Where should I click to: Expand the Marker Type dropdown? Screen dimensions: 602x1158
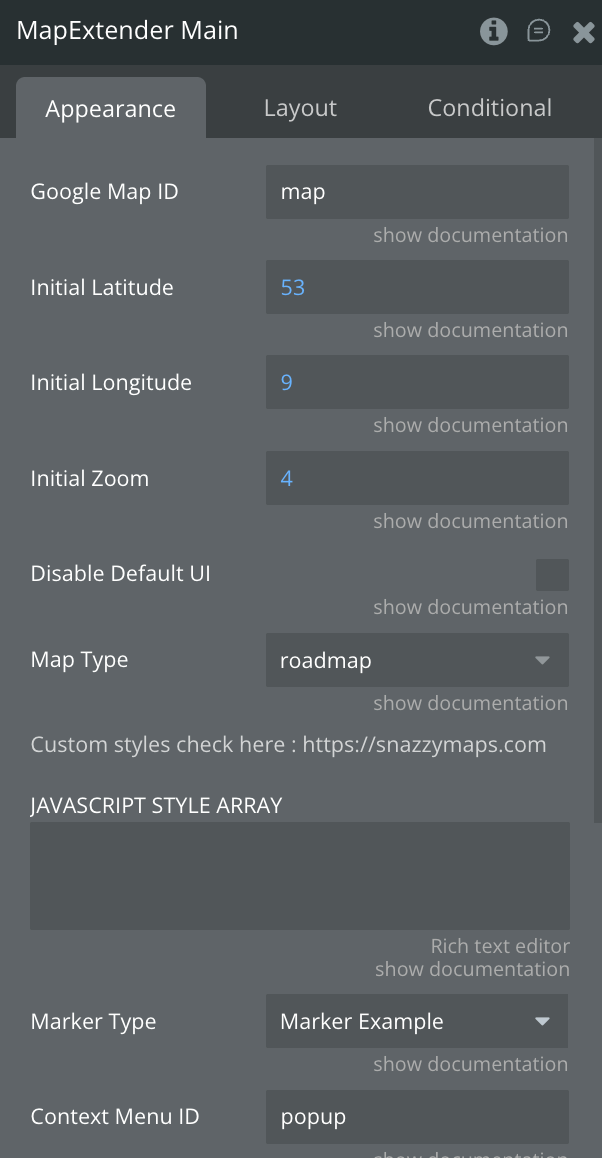(417, 1021)
